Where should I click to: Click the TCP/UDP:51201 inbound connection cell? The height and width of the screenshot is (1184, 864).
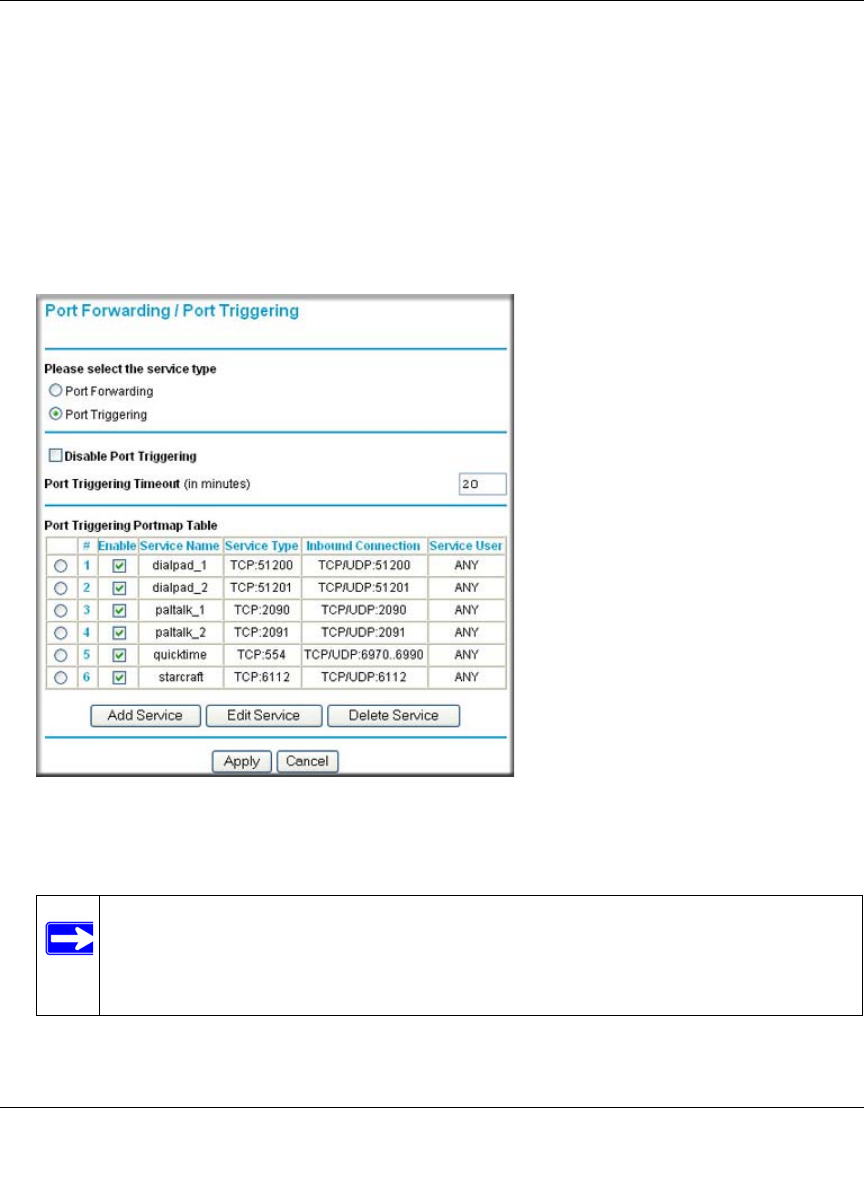pos(364,587)
